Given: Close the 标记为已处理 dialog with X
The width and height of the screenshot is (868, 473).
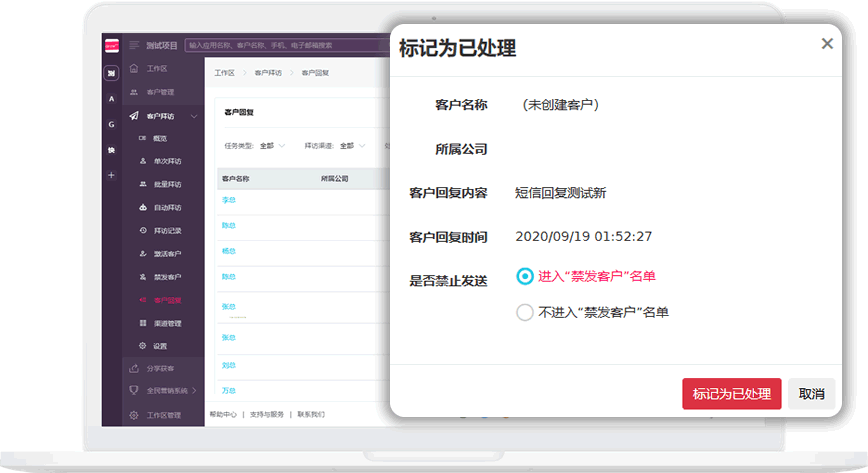Looking at the screenshot, I should point(827,44).
